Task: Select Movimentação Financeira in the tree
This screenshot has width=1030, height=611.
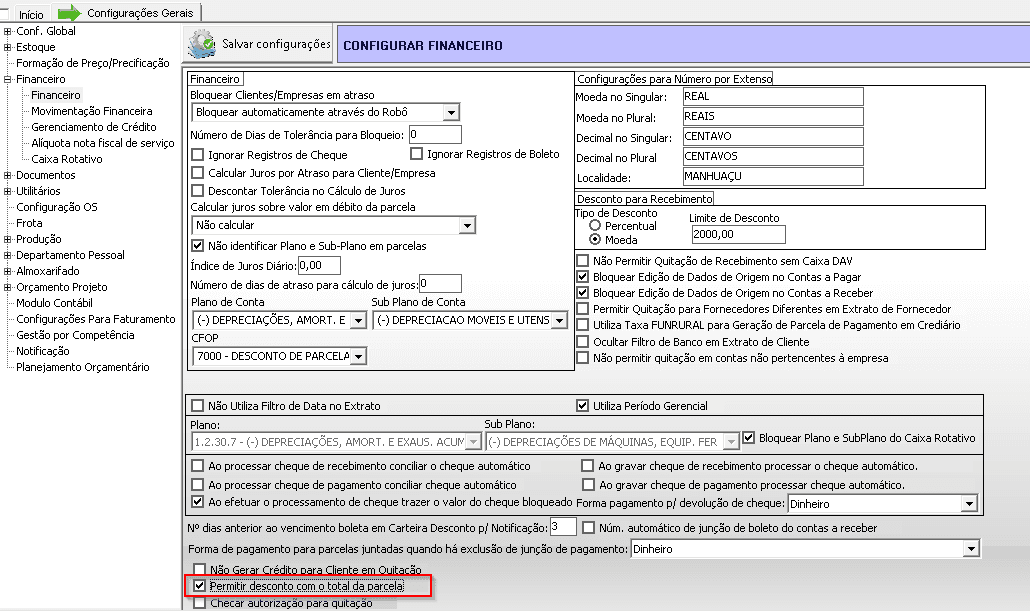Action: [x=92, y=111]
